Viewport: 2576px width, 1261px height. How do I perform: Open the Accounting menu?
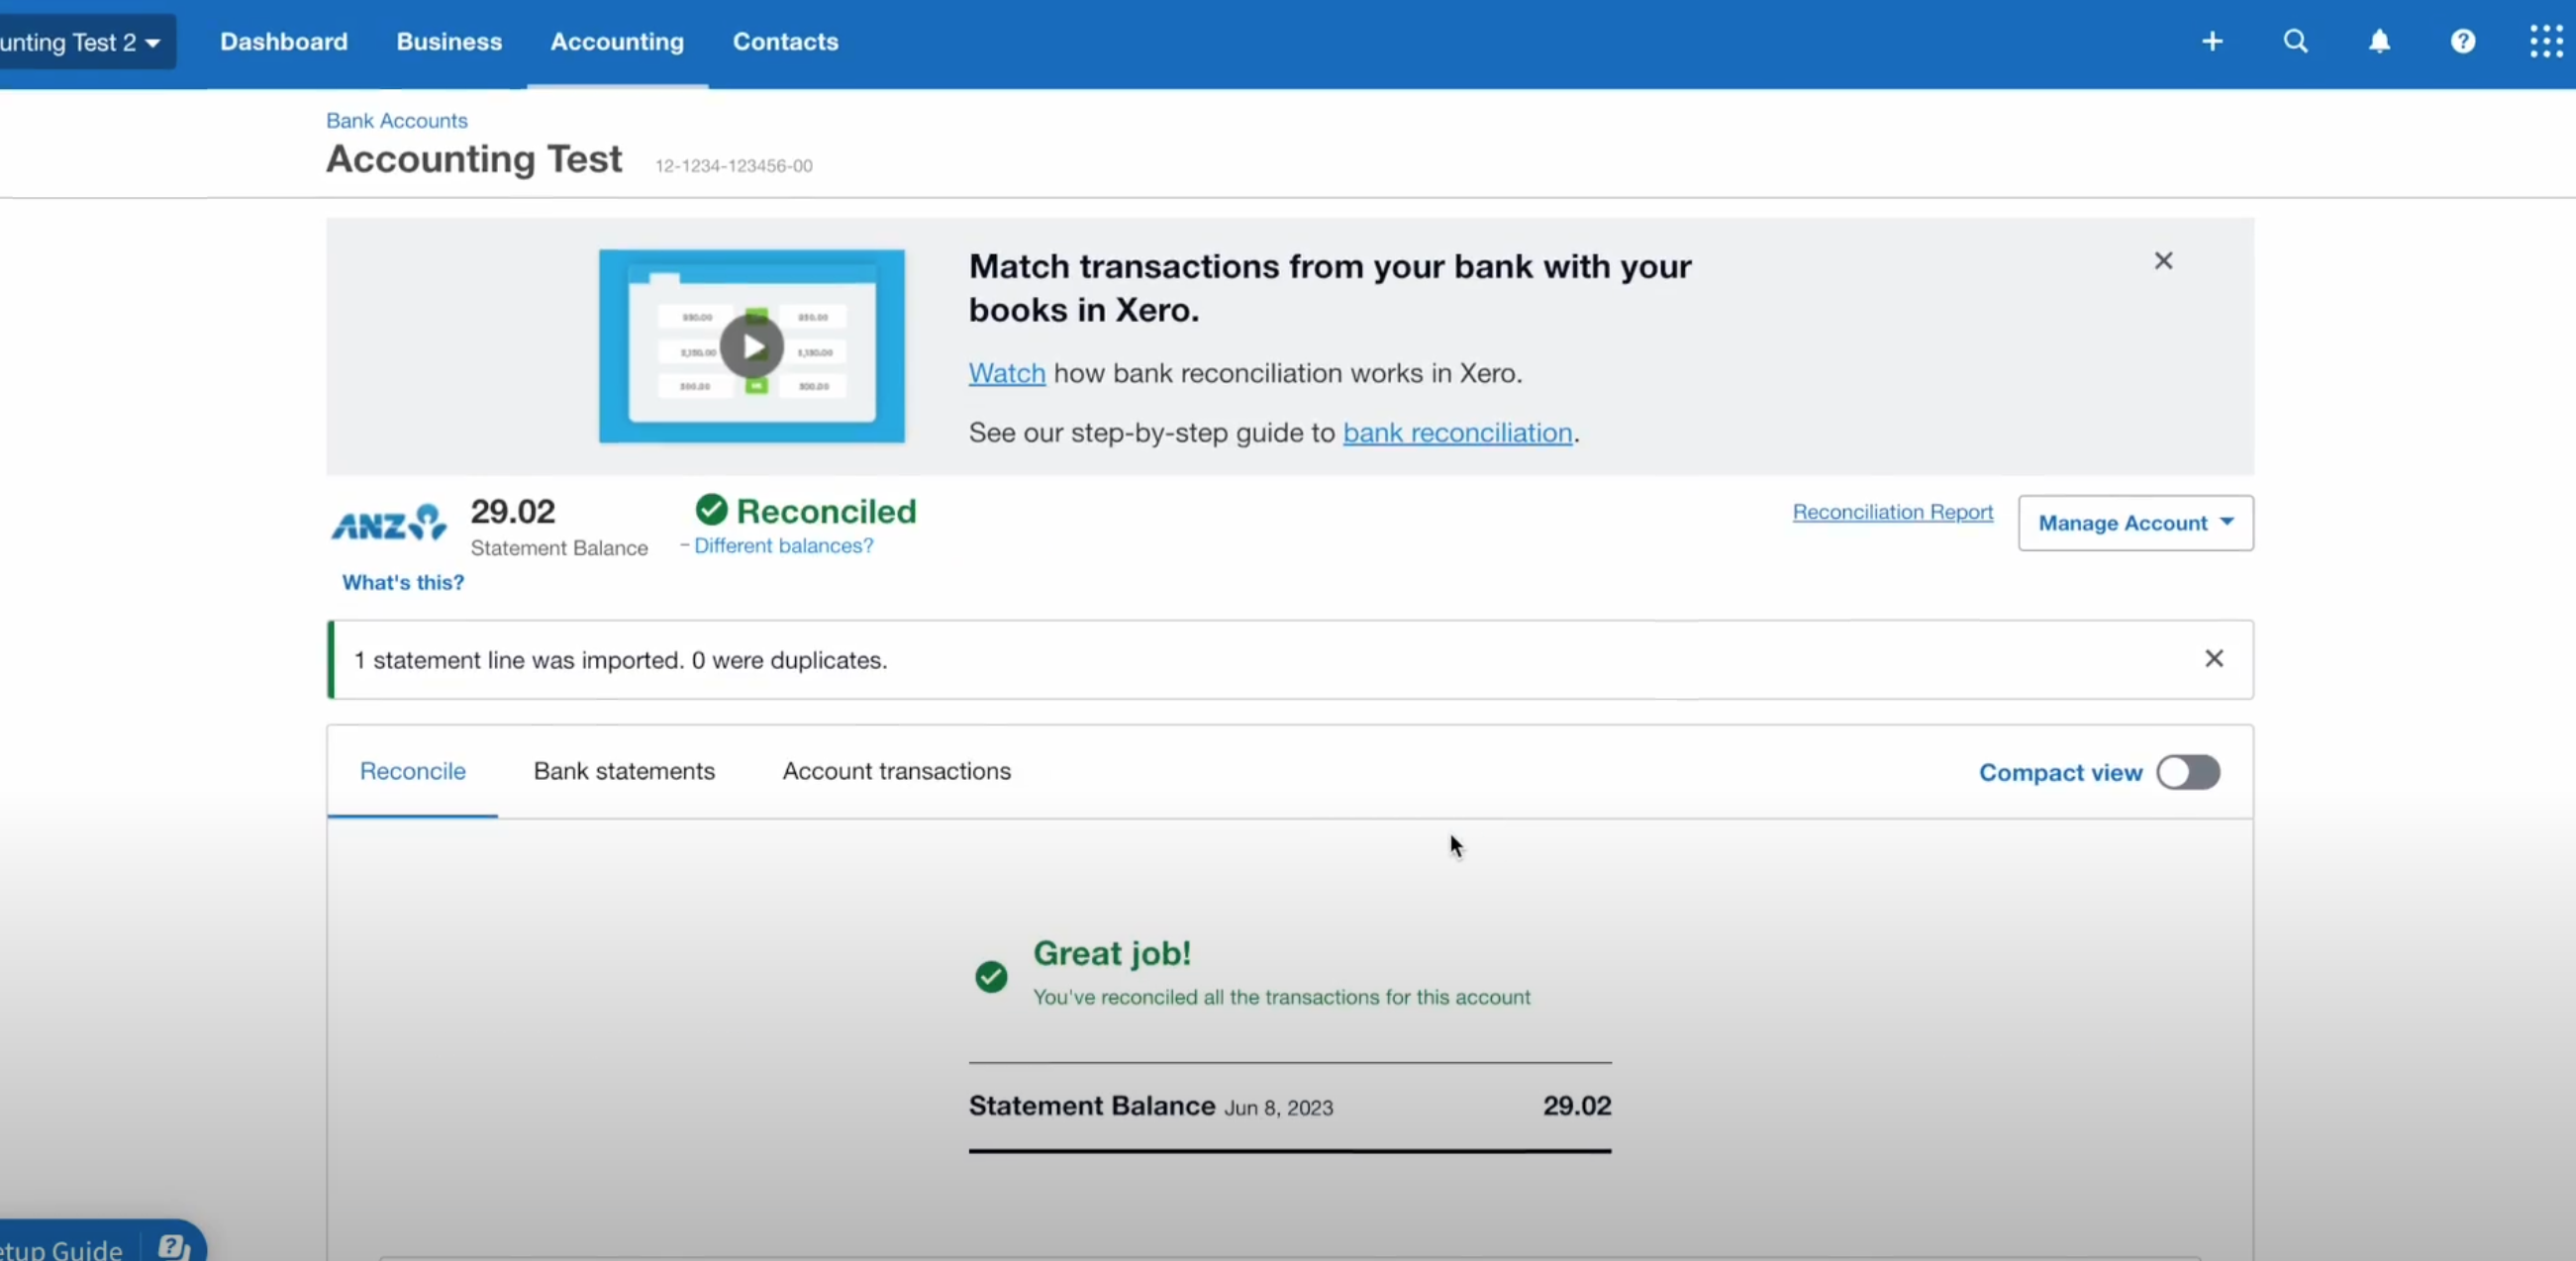[617, 42]
